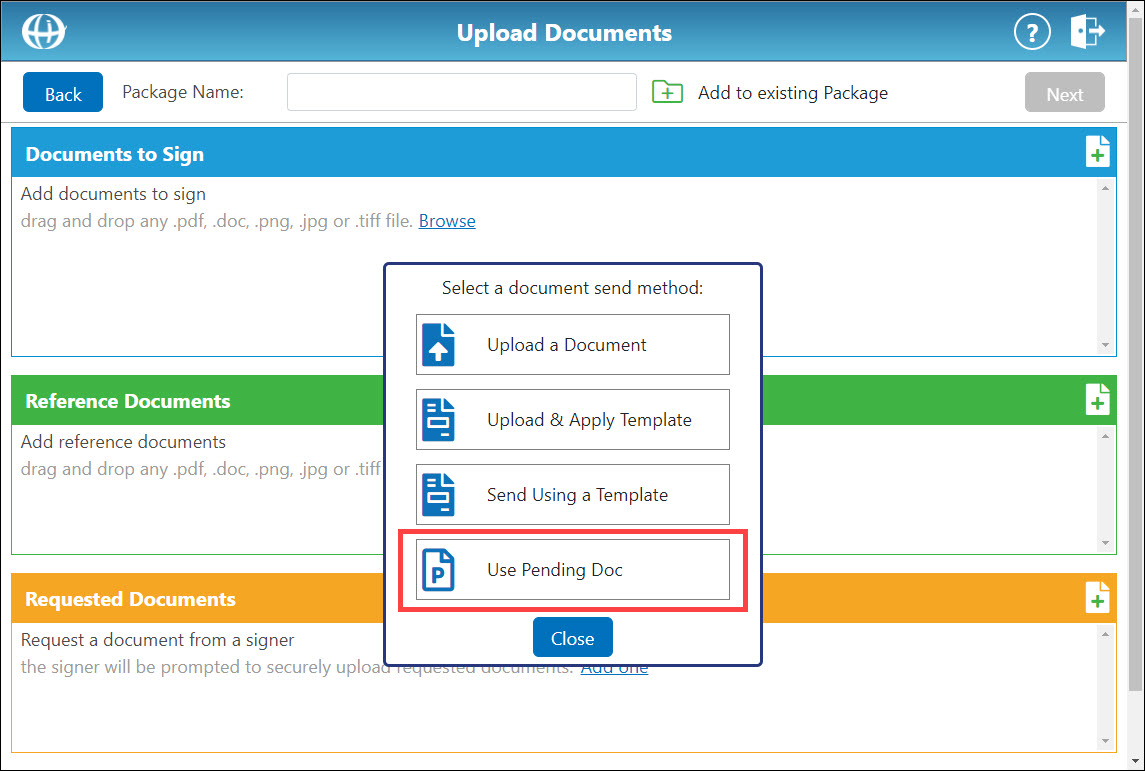The image size is (1145, 771).
Task: Click the add icon on Requested Documents header
Action: tap(1097, 596)
